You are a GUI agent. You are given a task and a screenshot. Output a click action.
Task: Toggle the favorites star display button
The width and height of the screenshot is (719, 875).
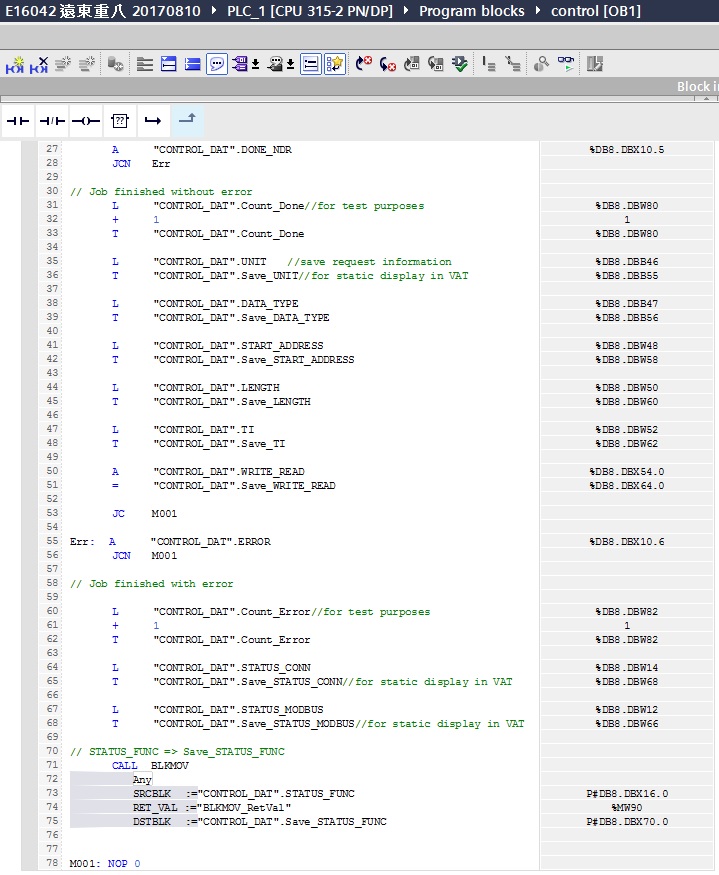(335, 64)
